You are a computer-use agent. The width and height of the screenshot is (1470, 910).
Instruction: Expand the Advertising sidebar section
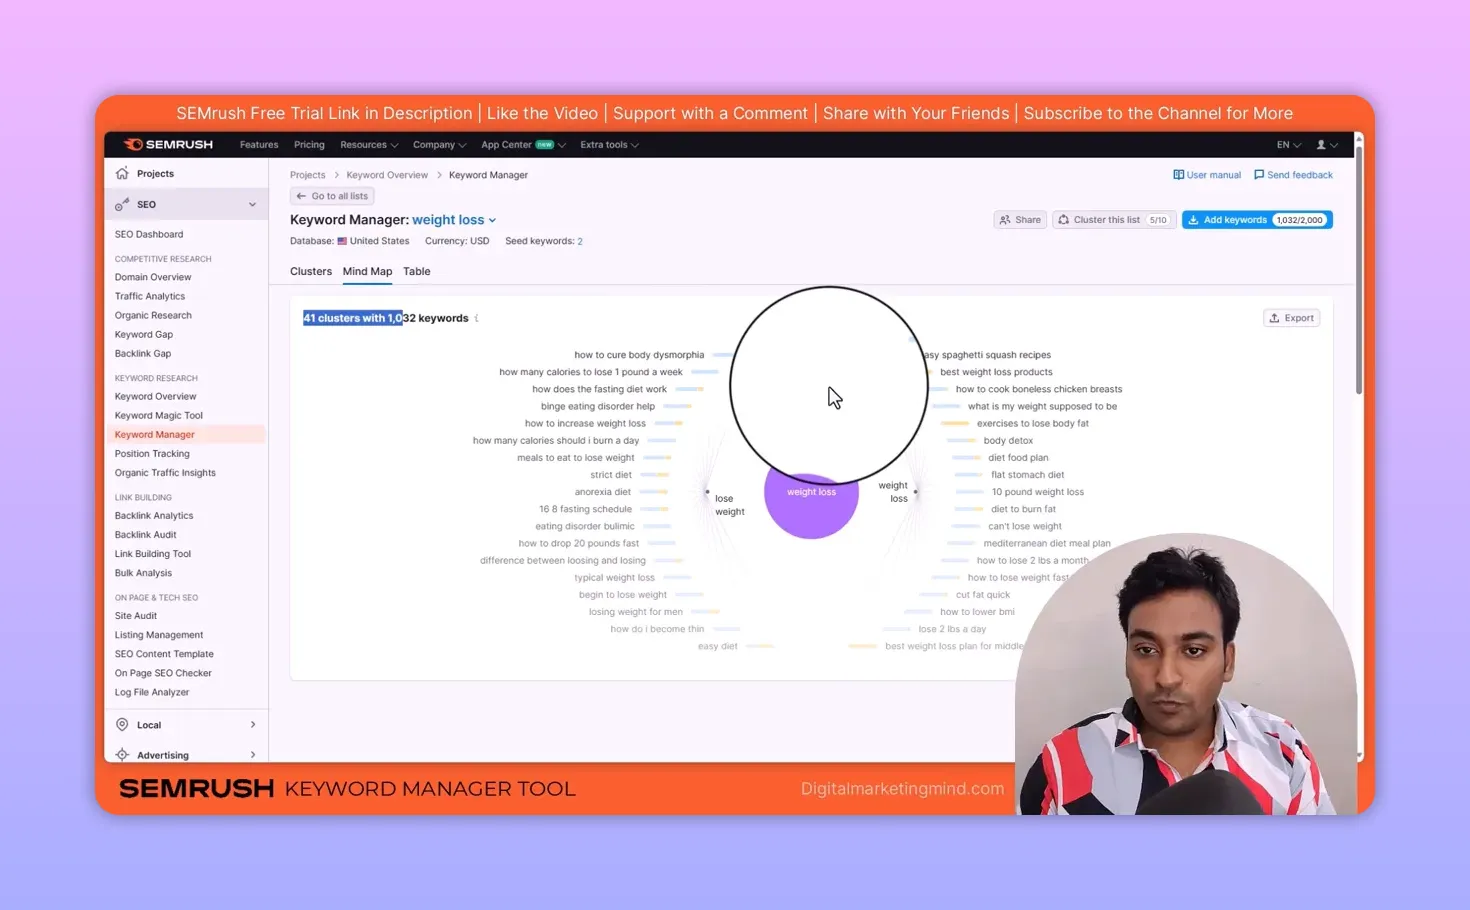pos(252,755)
